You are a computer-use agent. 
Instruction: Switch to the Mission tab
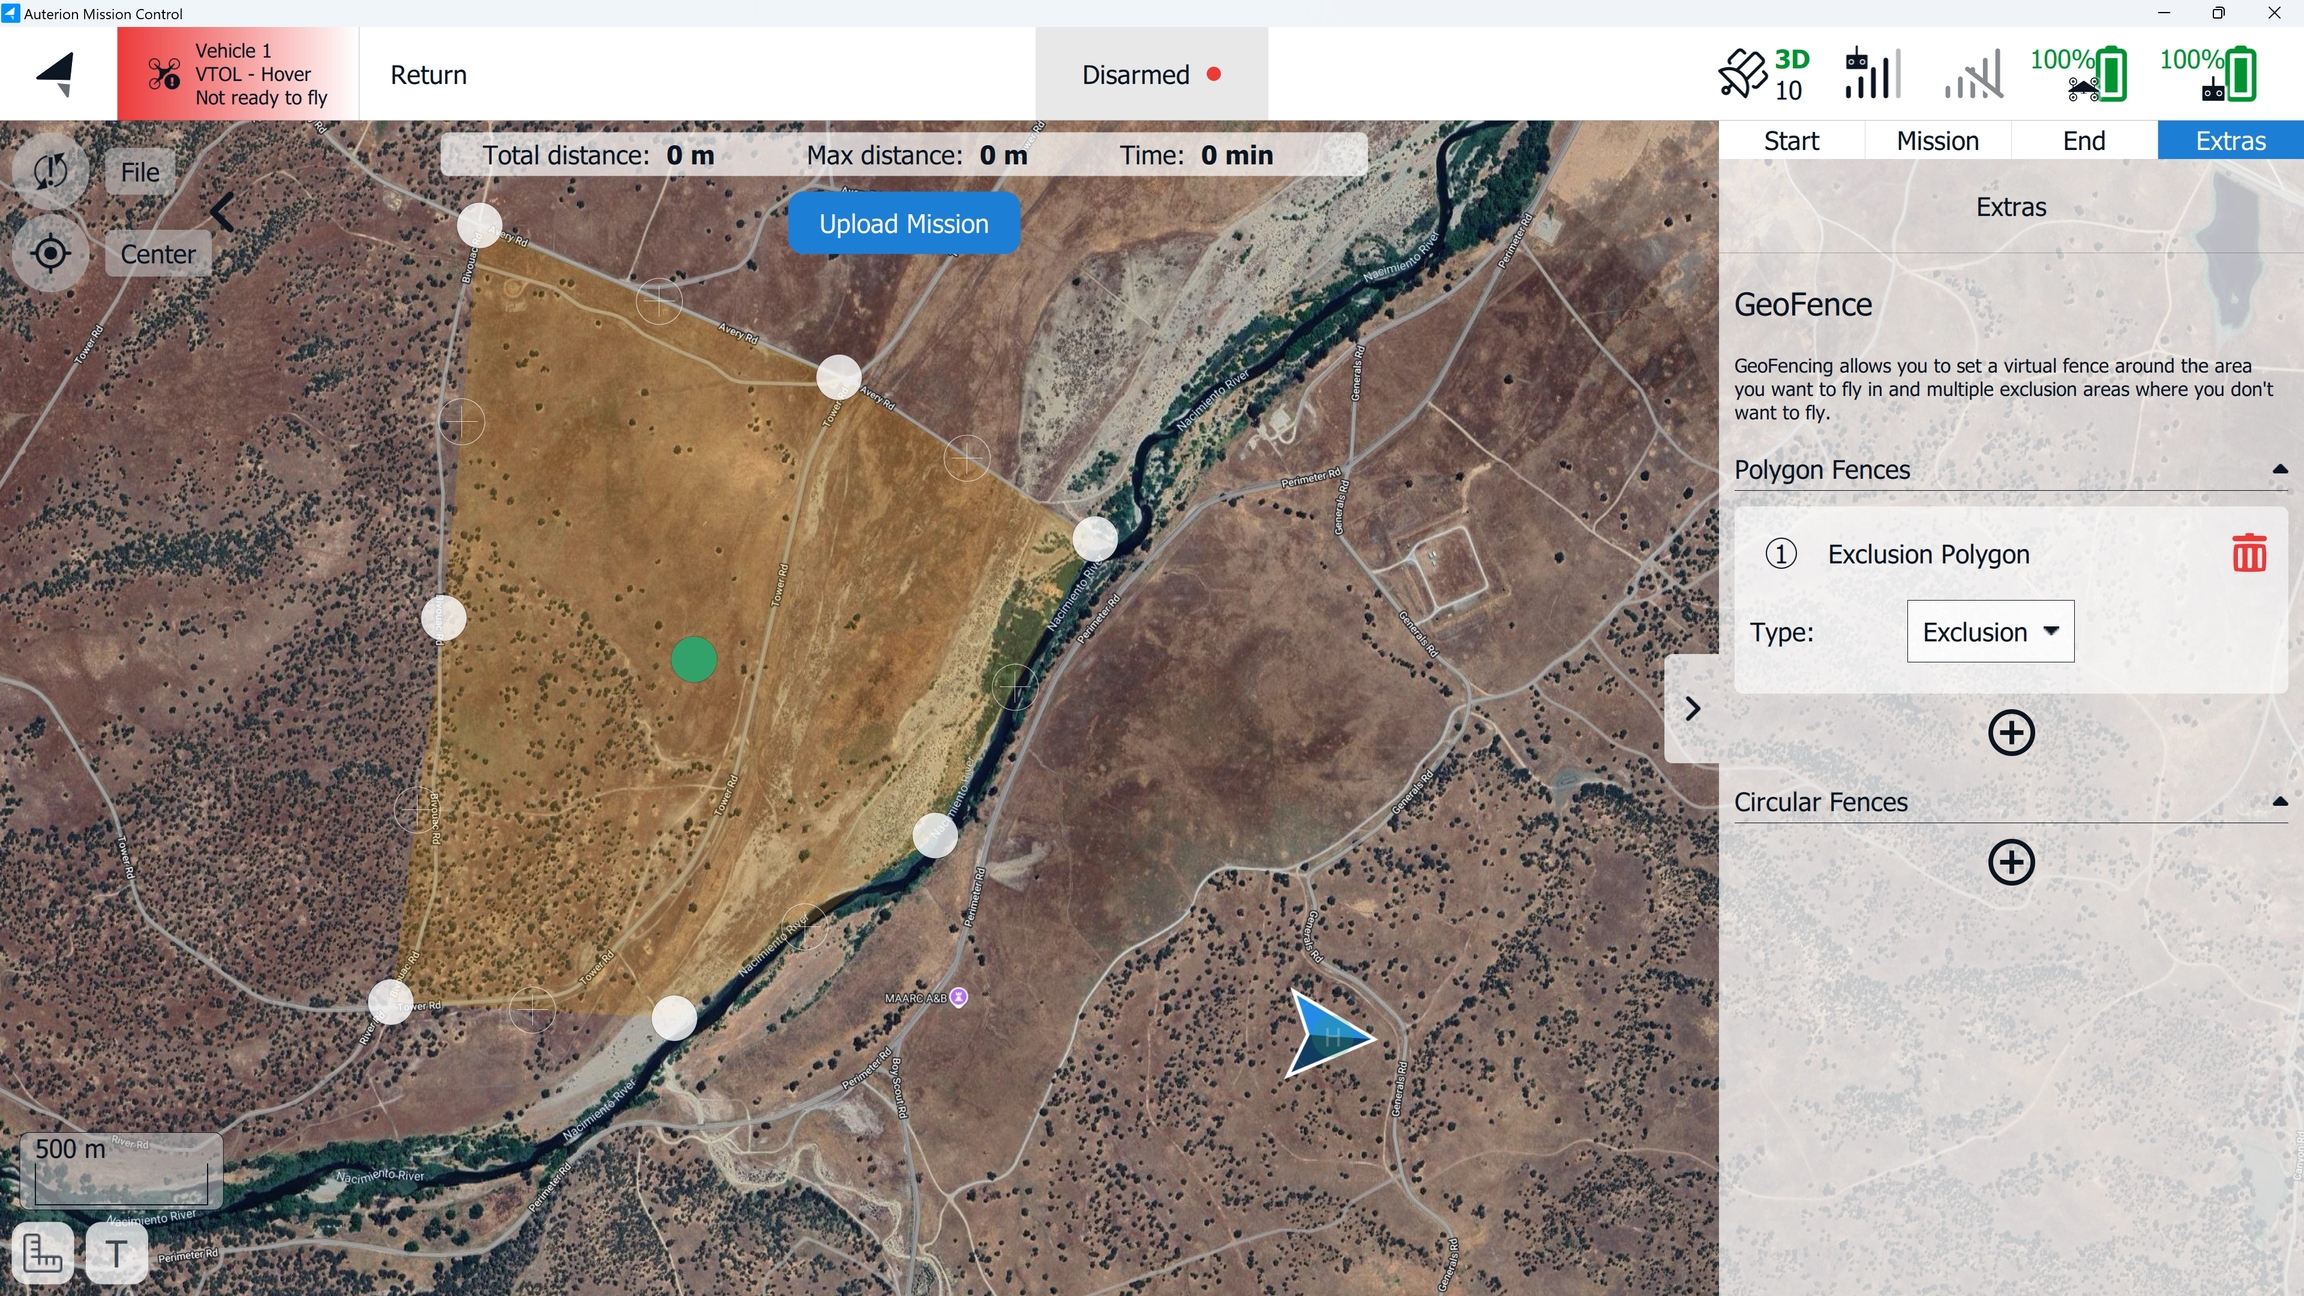click(1937, 141)
